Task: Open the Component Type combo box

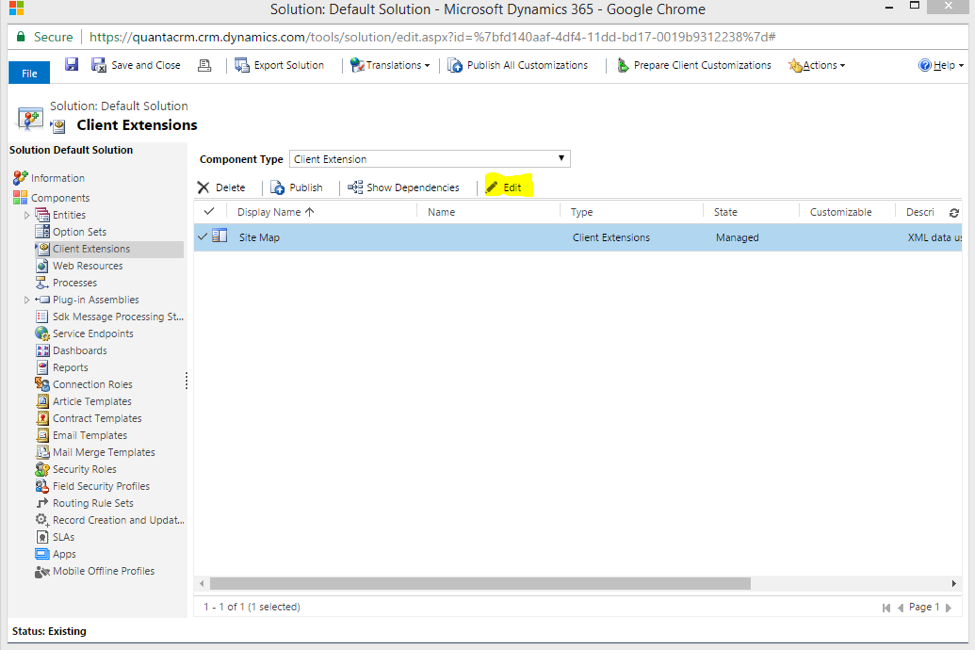Action: 430,159
